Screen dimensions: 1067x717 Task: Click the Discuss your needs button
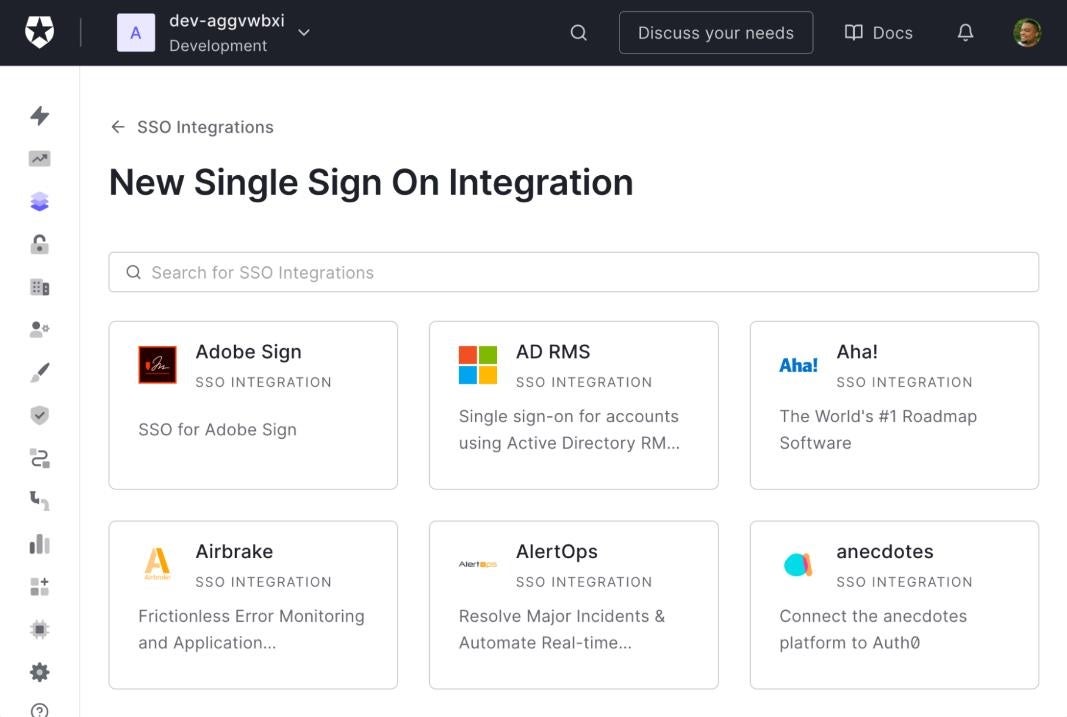715,33
